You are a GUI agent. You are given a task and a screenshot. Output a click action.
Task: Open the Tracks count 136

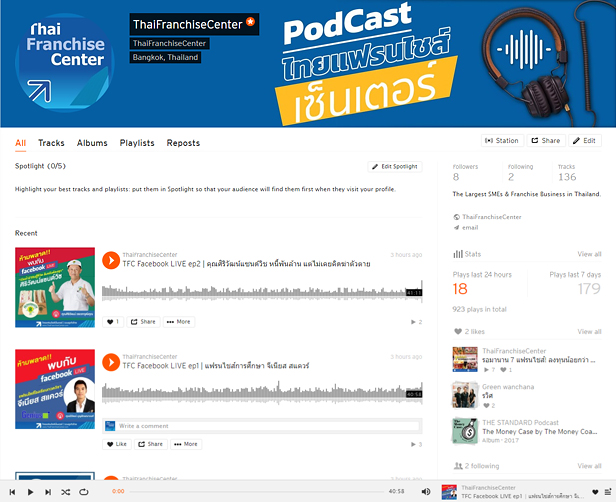coord(567,172)
